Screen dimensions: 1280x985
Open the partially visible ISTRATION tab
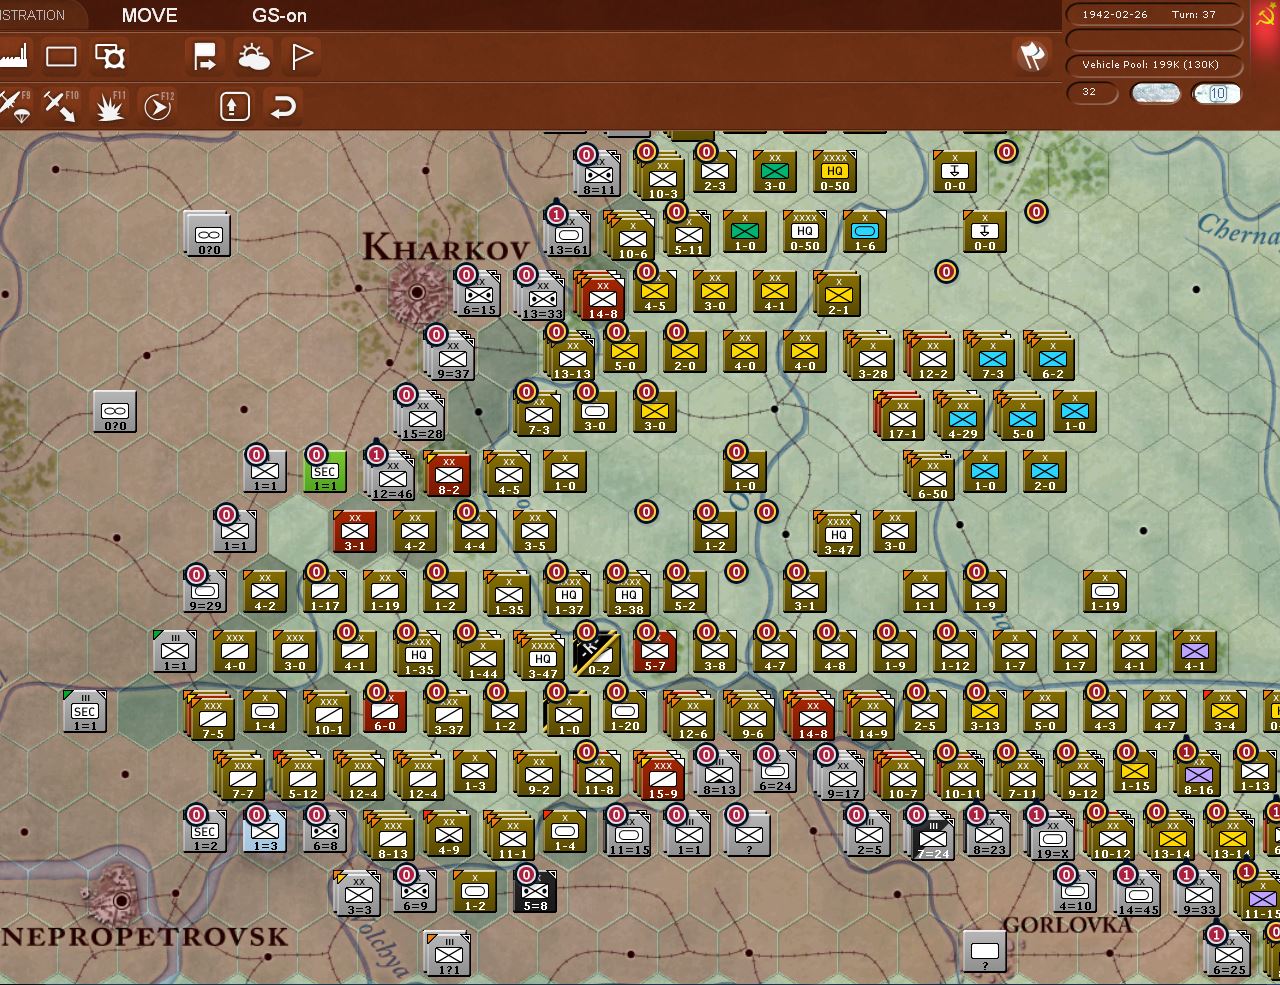(x=33, y=15)
